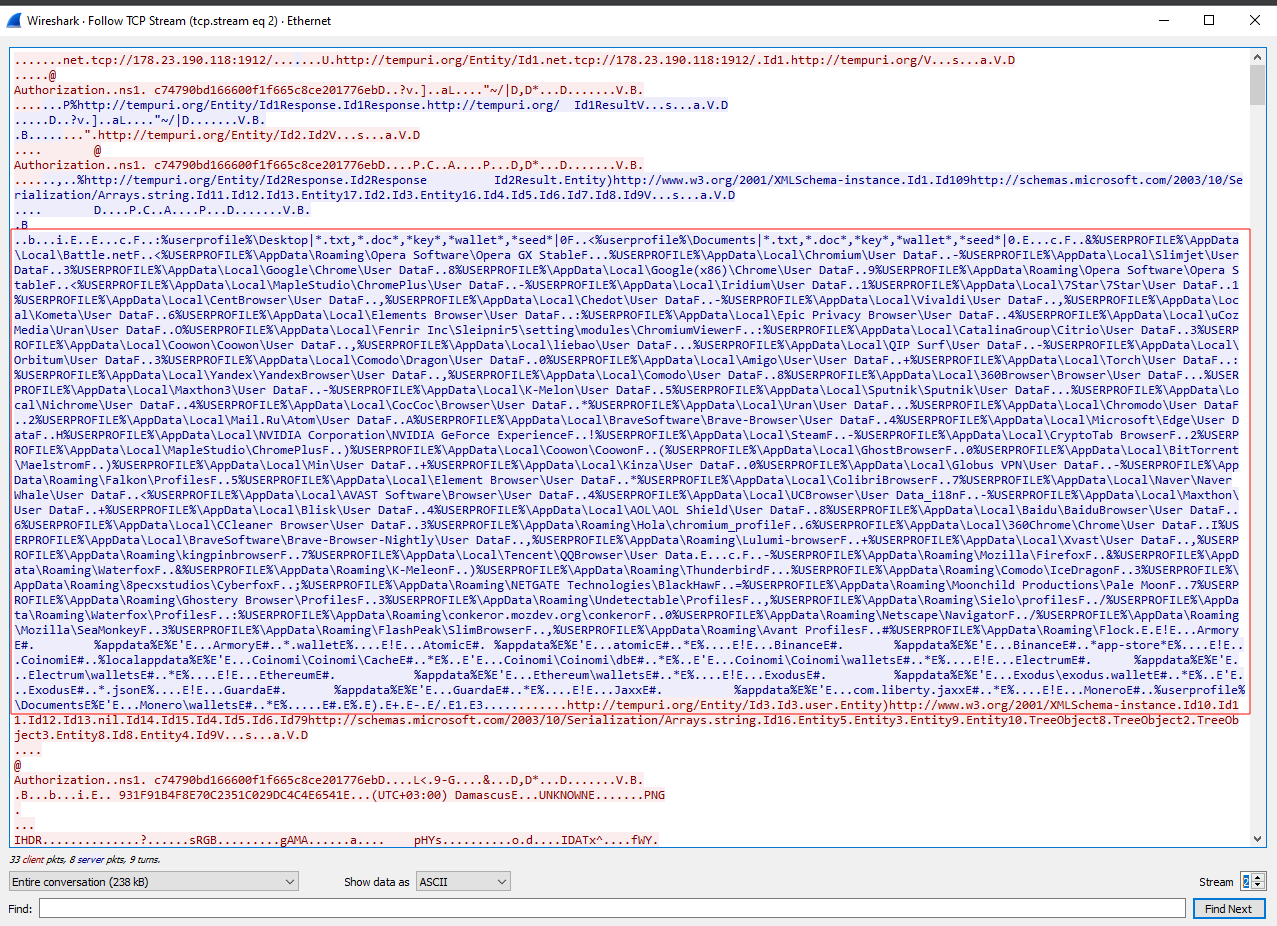Focus the Find text input field
1277x926 pixels.
(611, 909)
